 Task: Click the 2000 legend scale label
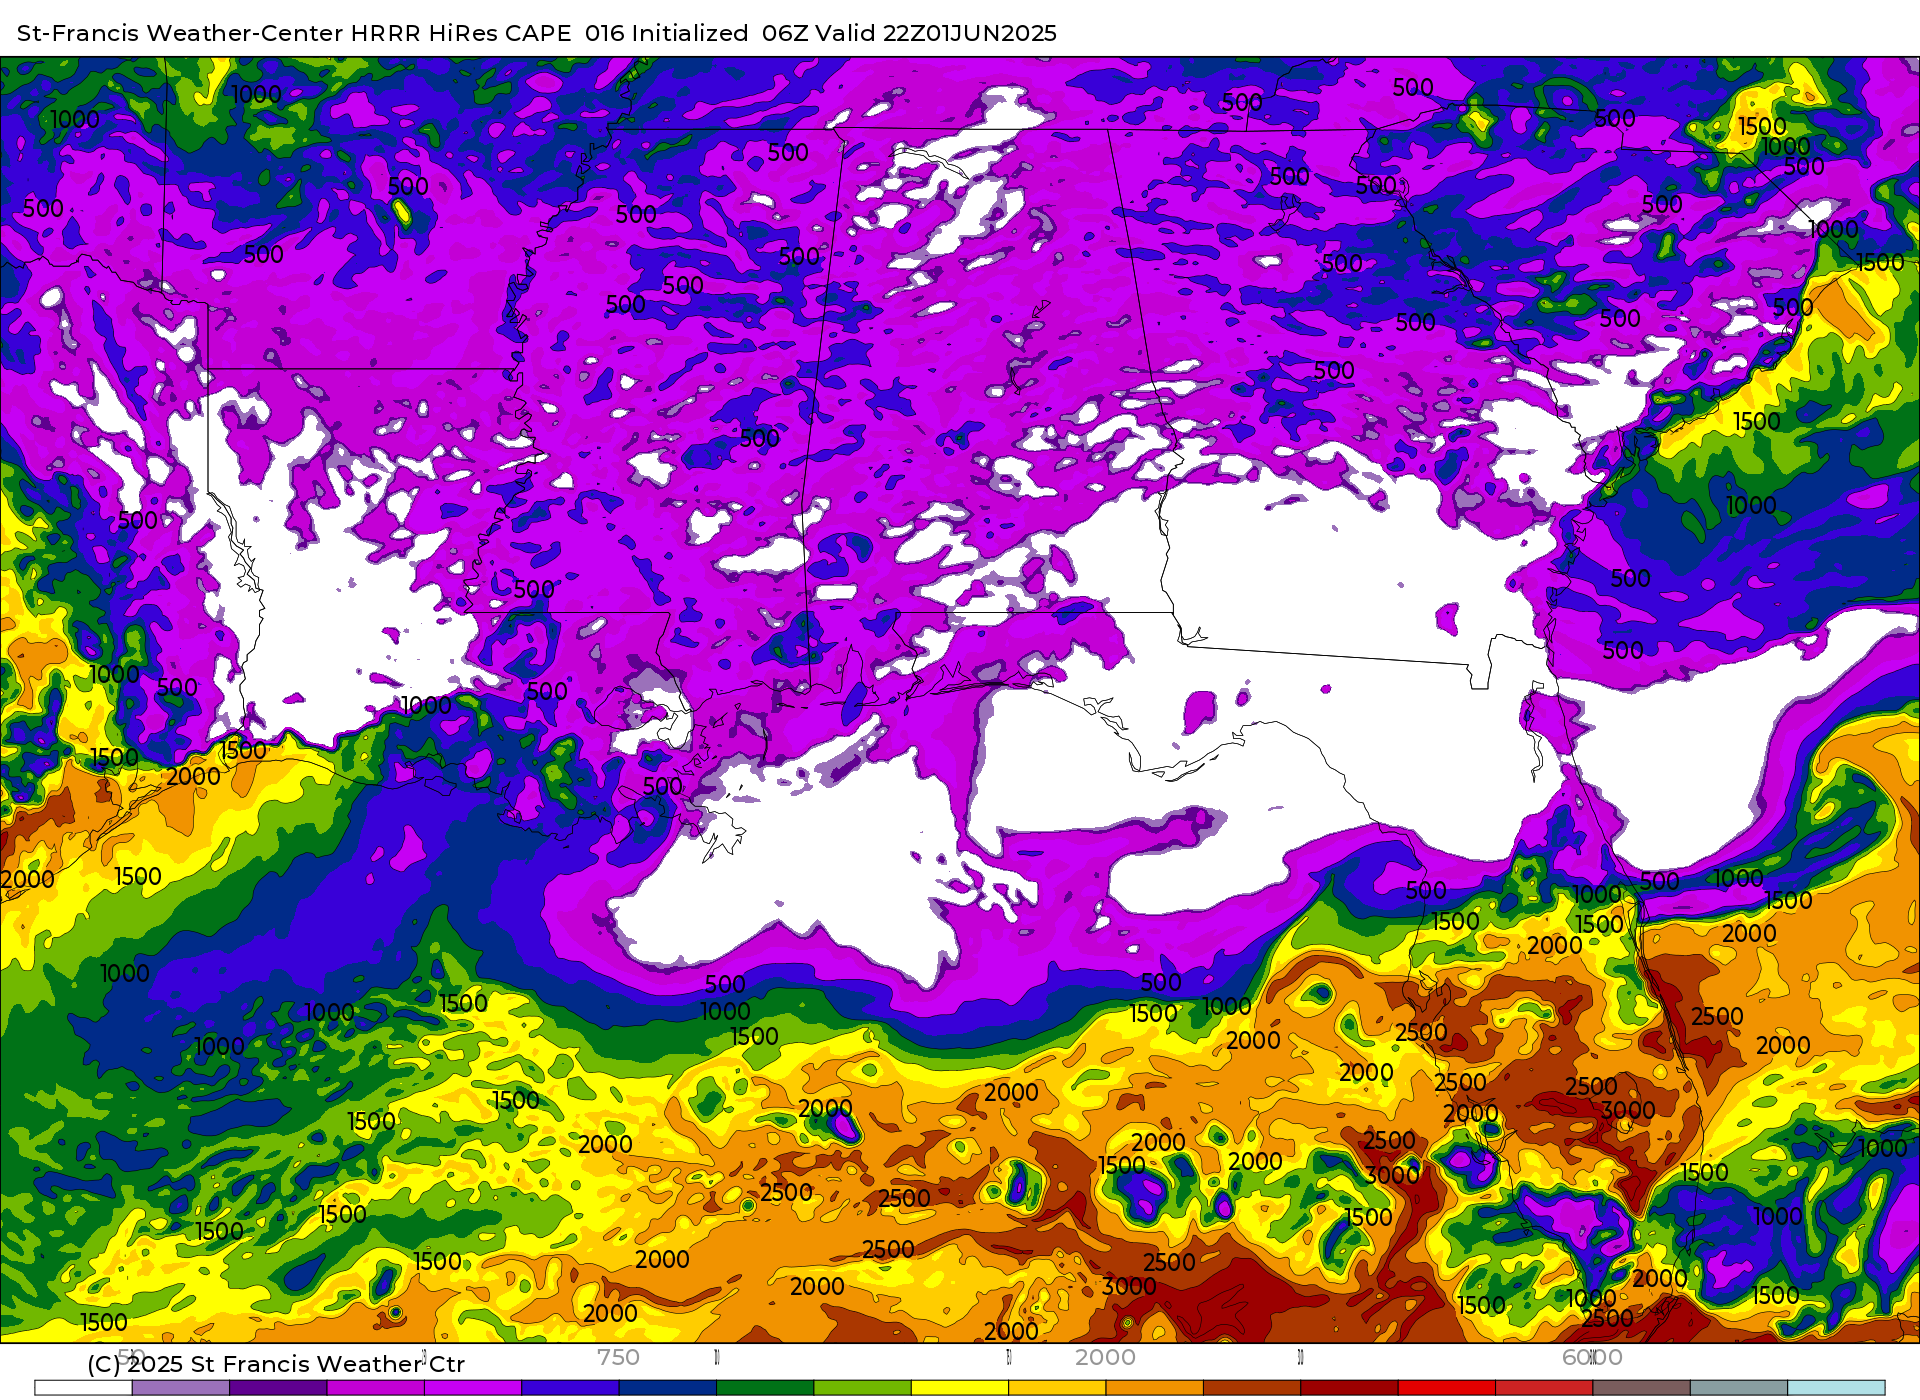[1105, 1358]
